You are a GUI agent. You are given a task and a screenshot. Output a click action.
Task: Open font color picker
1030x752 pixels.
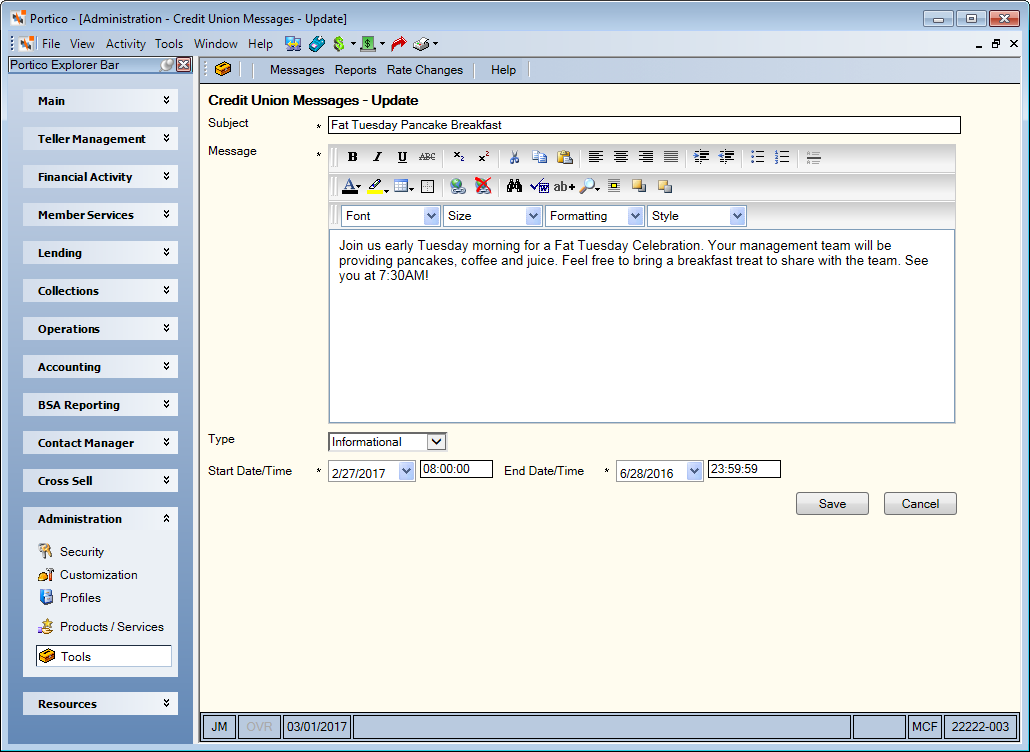coord(351,187)
